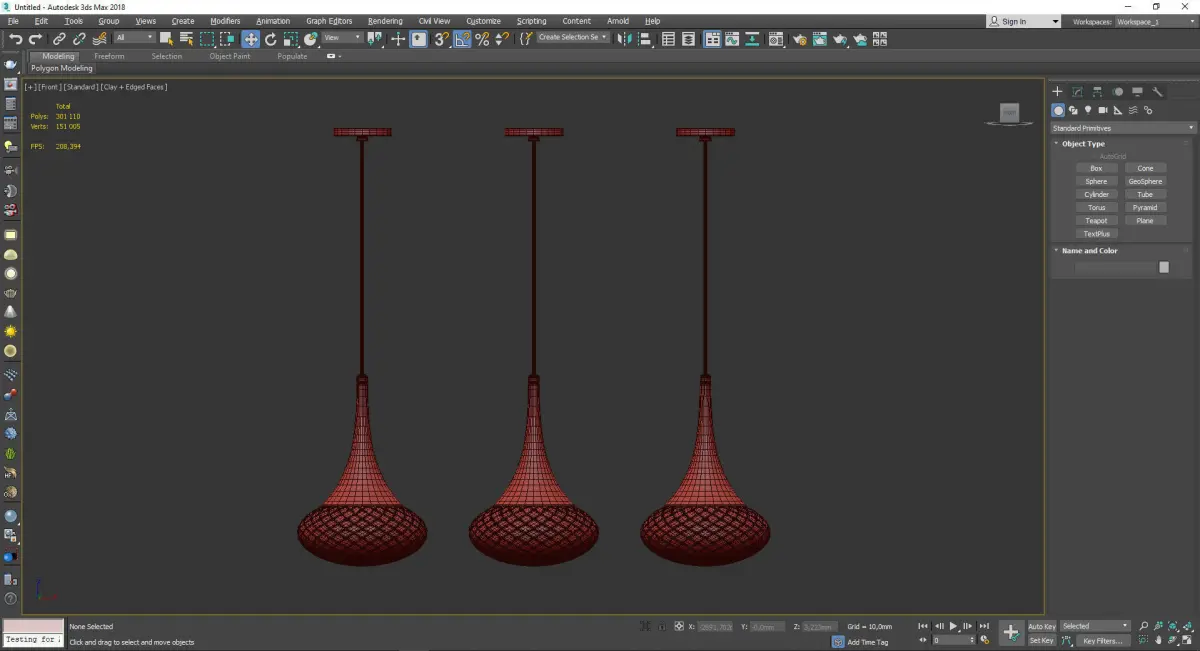1200x651 pixels.
Task: Activate the Select and Scale tool
Action: tap(290, 39)
